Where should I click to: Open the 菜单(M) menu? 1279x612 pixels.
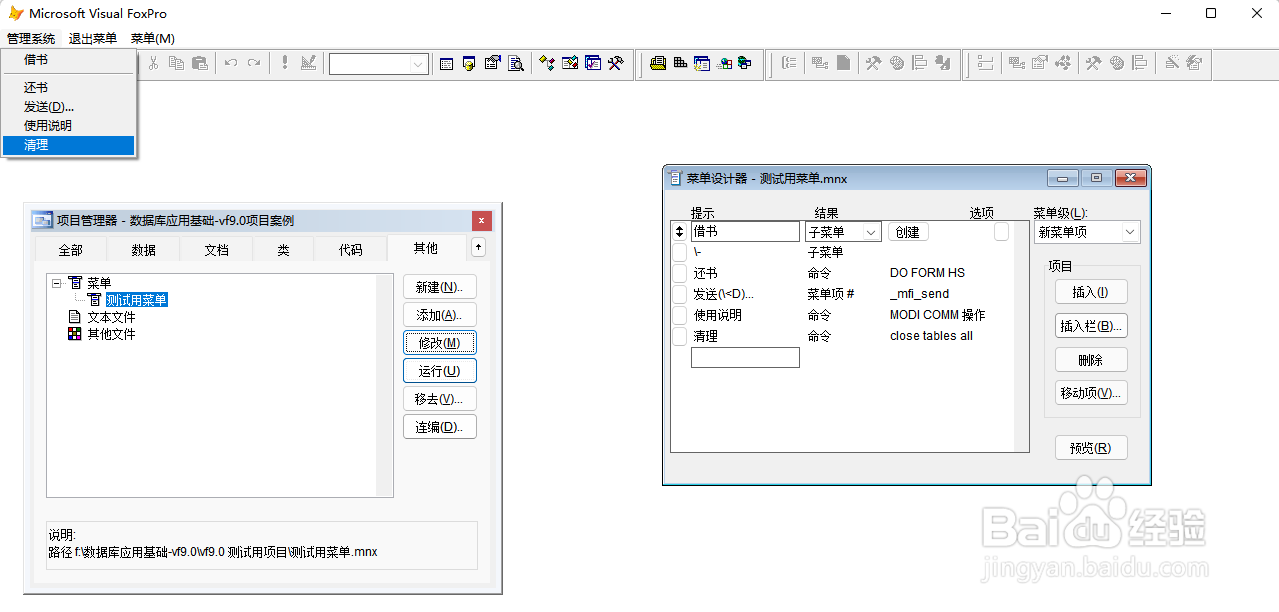(x=153, y=38)
